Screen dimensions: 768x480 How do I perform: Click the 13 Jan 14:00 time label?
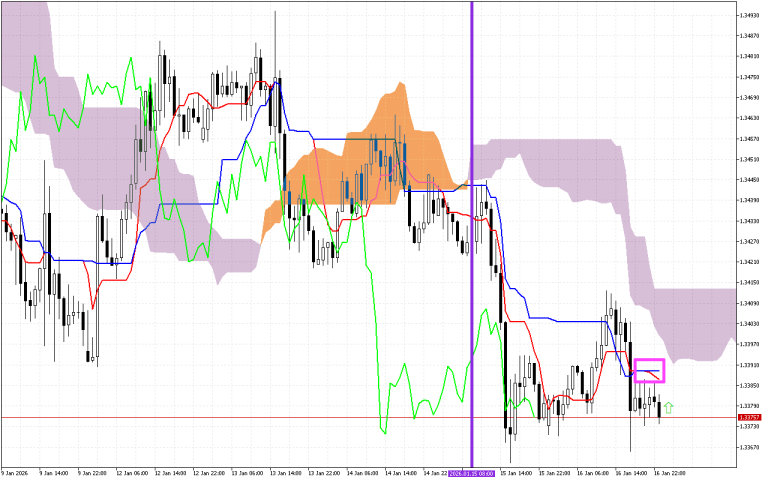[x=286, y=474]
